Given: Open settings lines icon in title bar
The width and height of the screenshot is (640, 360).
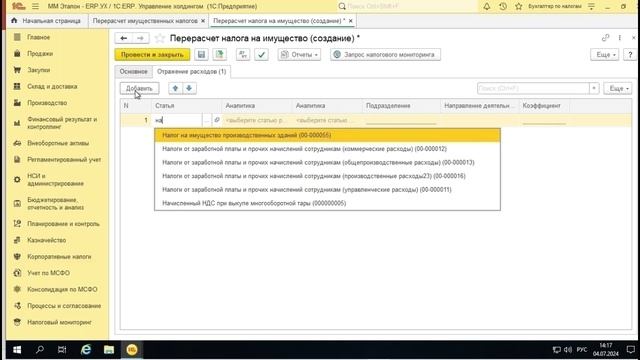Looking at the screenshot, I should coord(591,6).
